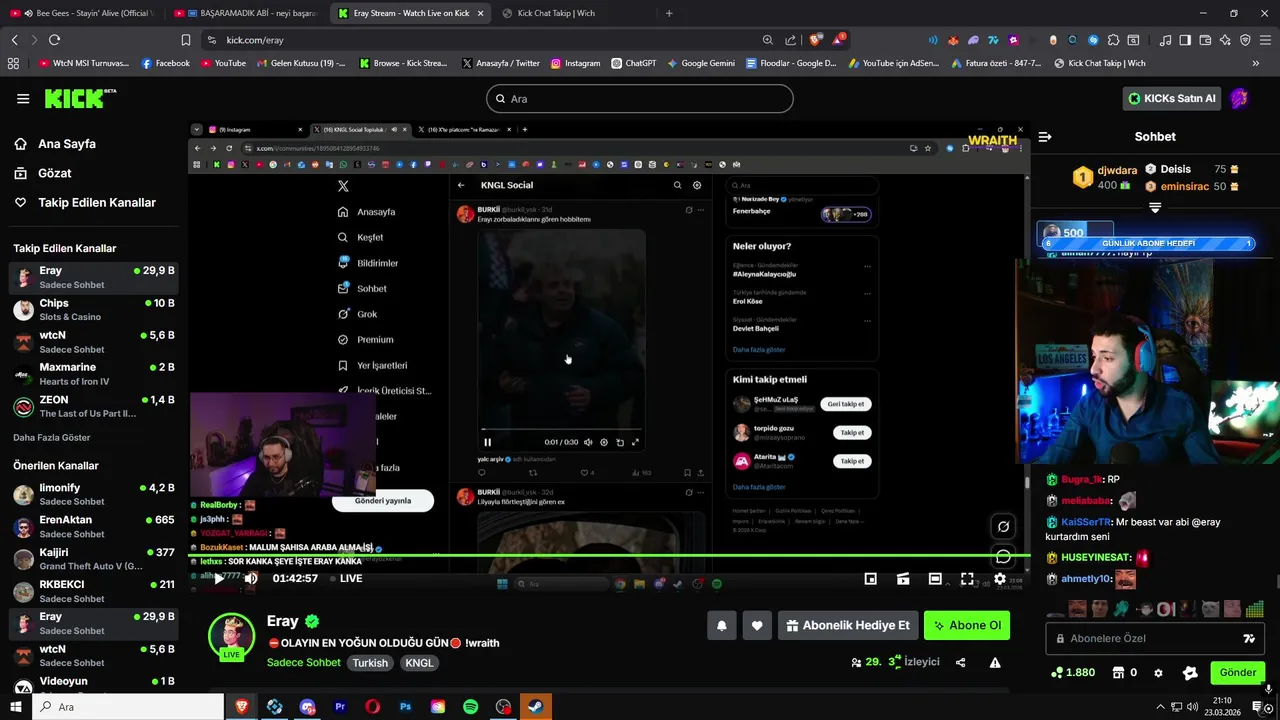The width and height of the screenshot is (1280, 720).
Task: Open Brave Shields icon
Action: pyautogui.click(x=816, y=40)
